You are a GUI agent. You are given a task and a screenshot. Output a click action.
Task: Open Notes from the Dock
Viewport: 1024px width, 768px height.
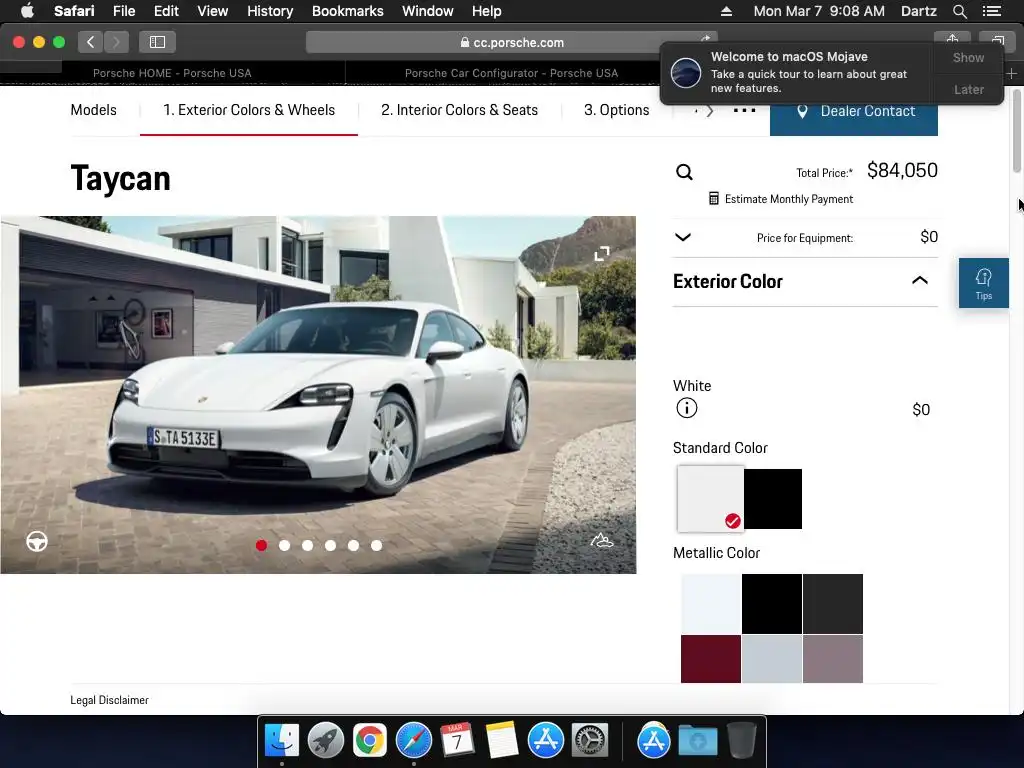[x=502, y=740]
